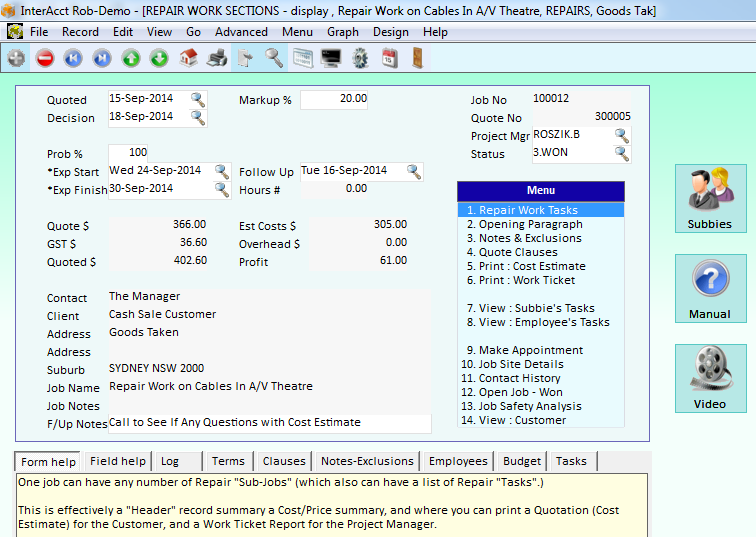
Task: Click the printer icon in toolbar
Action: pyautogui.click(x=217, y=58)
